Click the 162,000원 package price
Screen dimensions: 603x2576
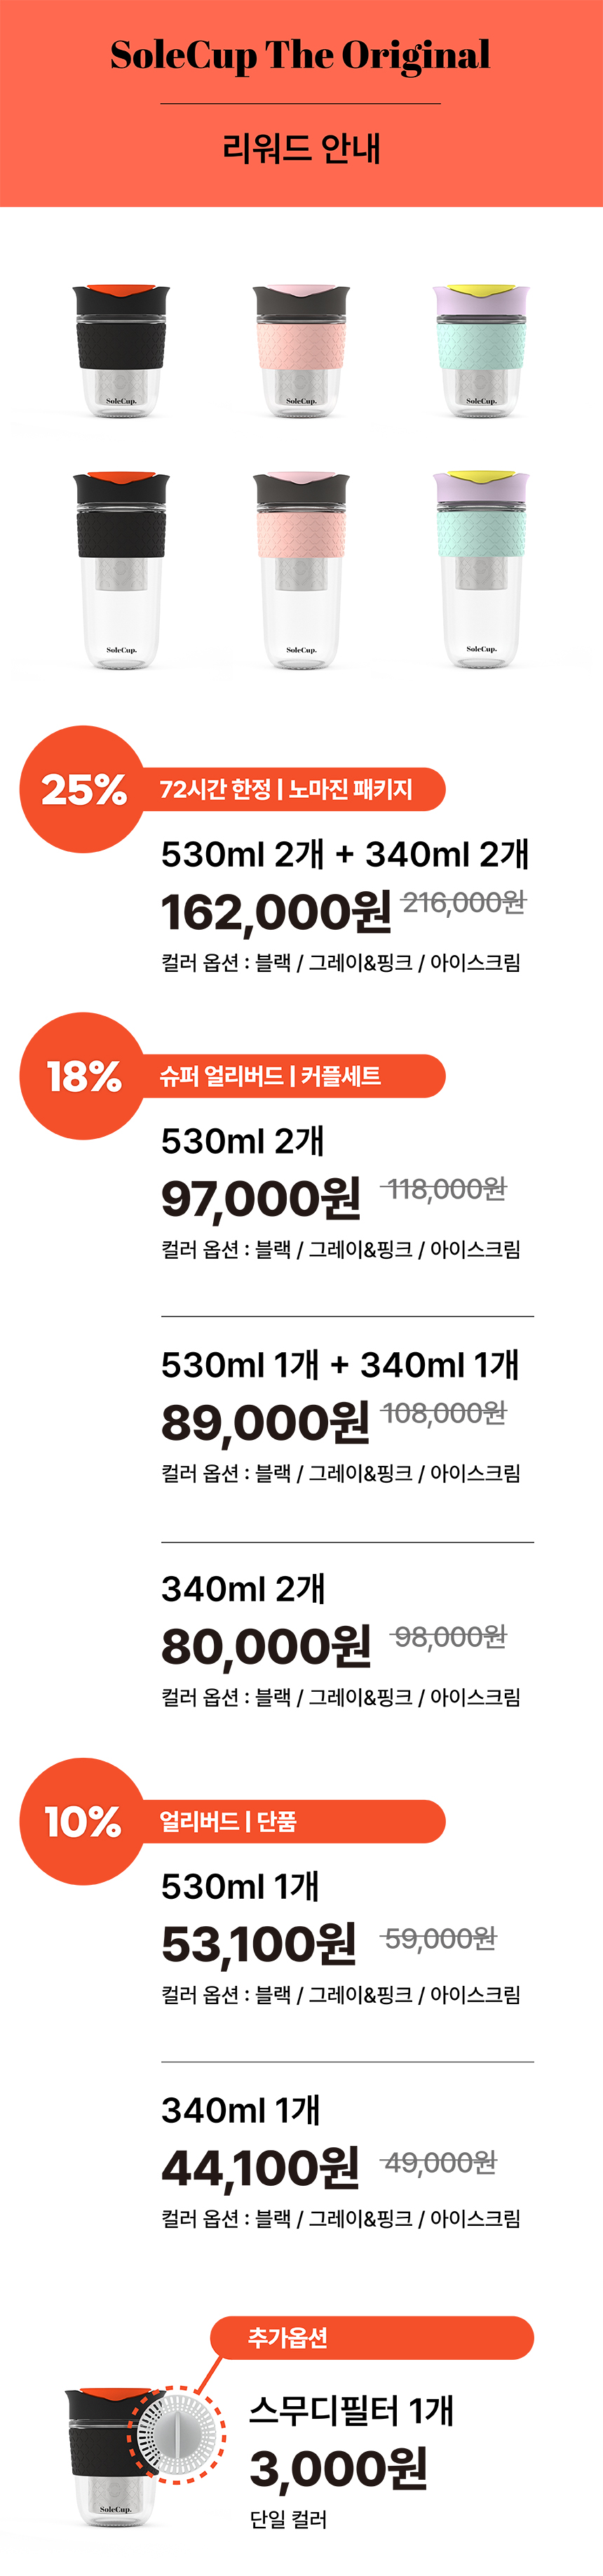[276, 911]
